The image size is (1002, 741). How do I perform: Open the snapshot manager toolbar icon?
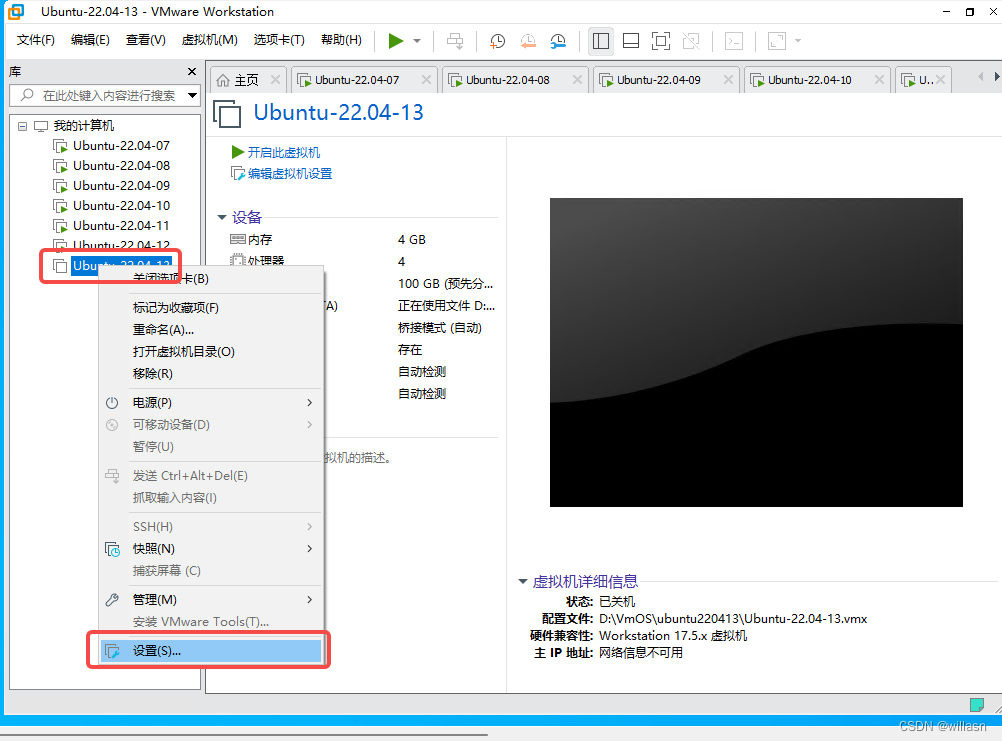558,41
